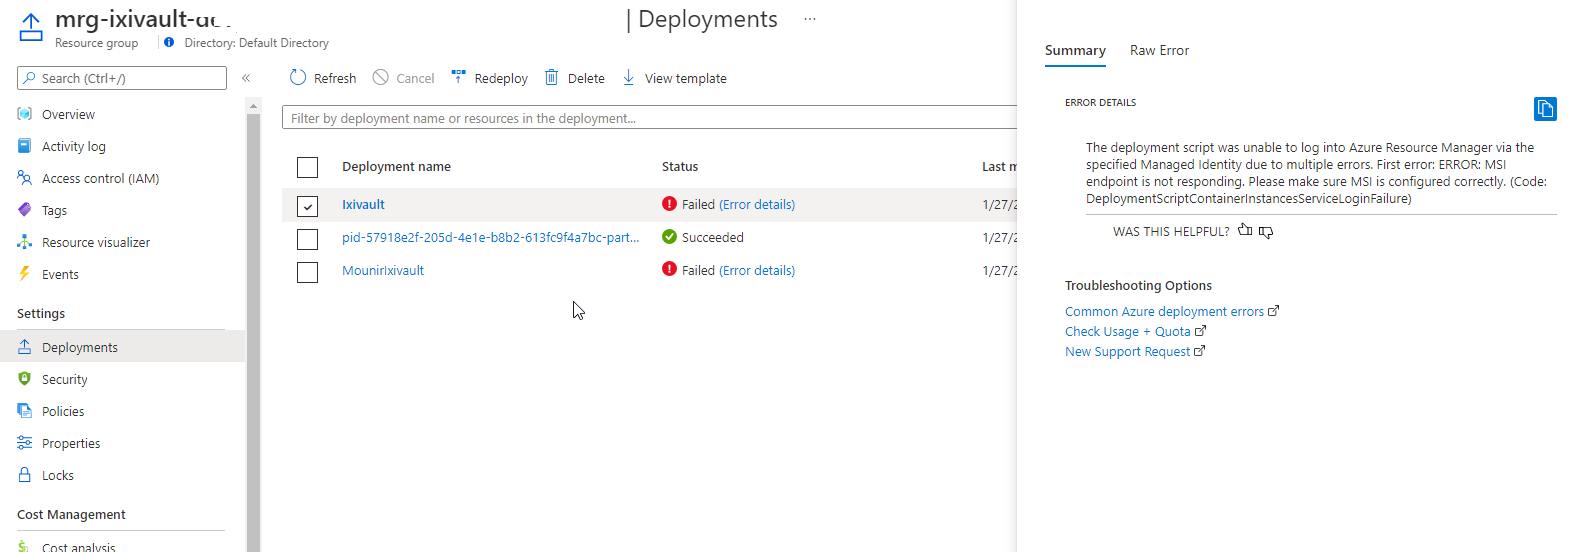Image resolution: width=1574 pixels, height=552 pixels.
Task: Click the sidebar Search box
Action: (x=122, y=78)
